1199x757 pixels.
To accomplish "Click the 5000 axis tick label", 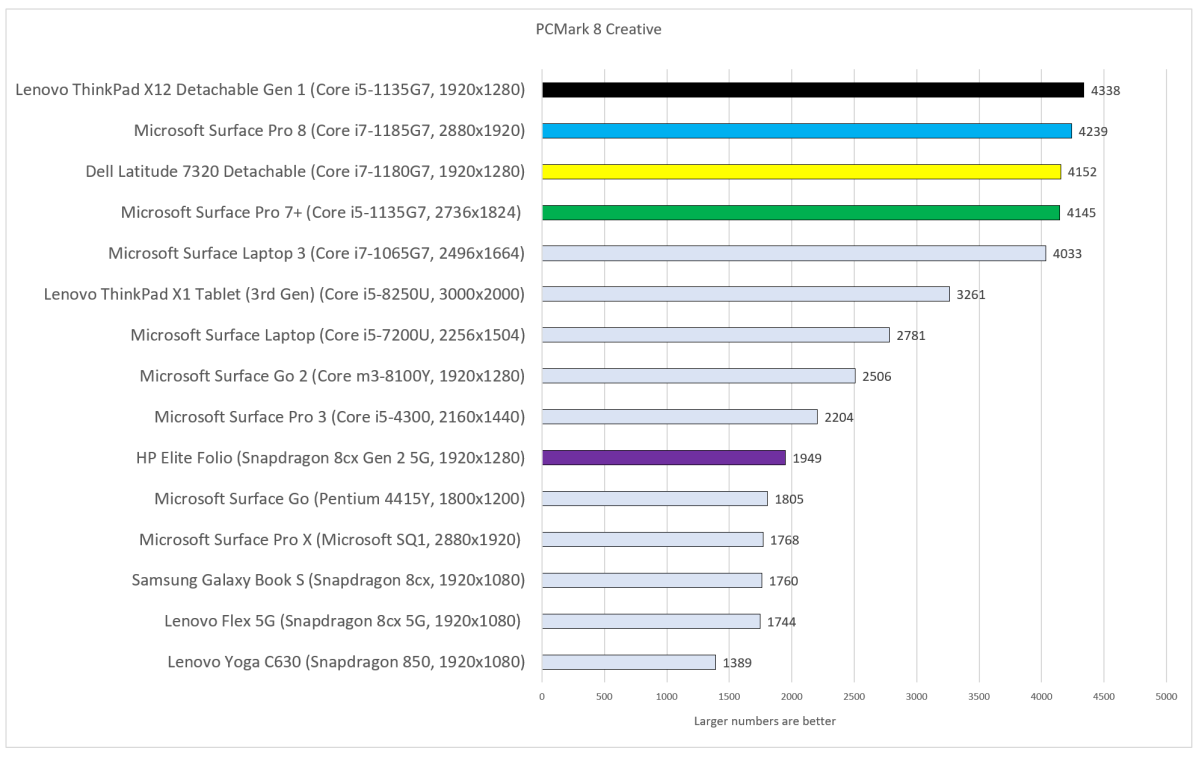I will pyautogui.click(x=1166, y=697).
